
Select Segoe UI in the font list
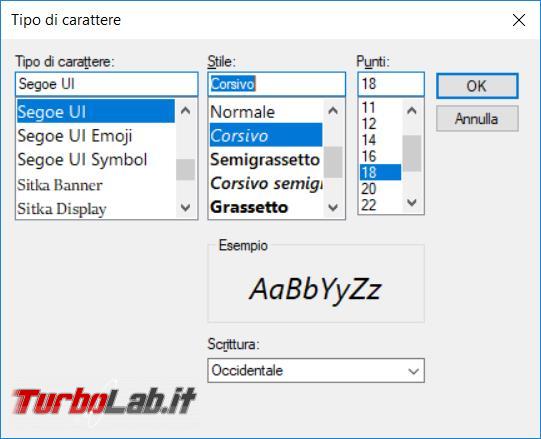pos(96,111)
